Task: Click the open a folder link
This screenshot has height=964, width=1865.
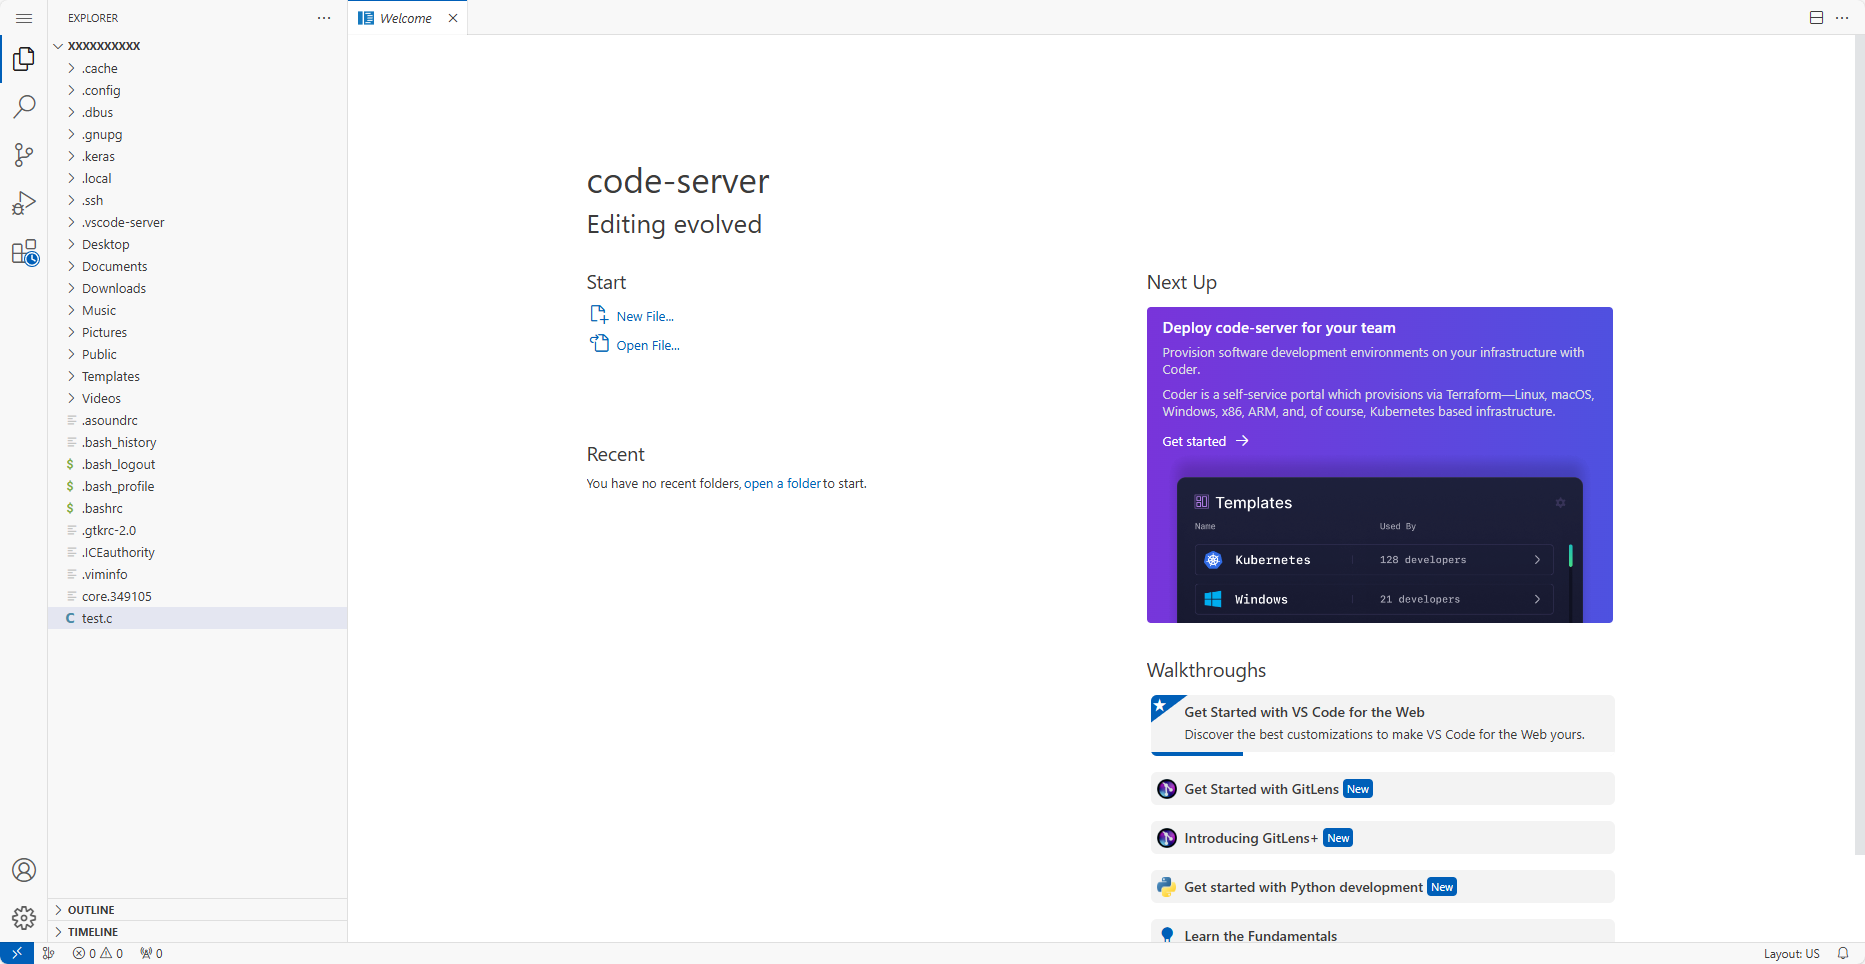Action: tap(782, 483)
